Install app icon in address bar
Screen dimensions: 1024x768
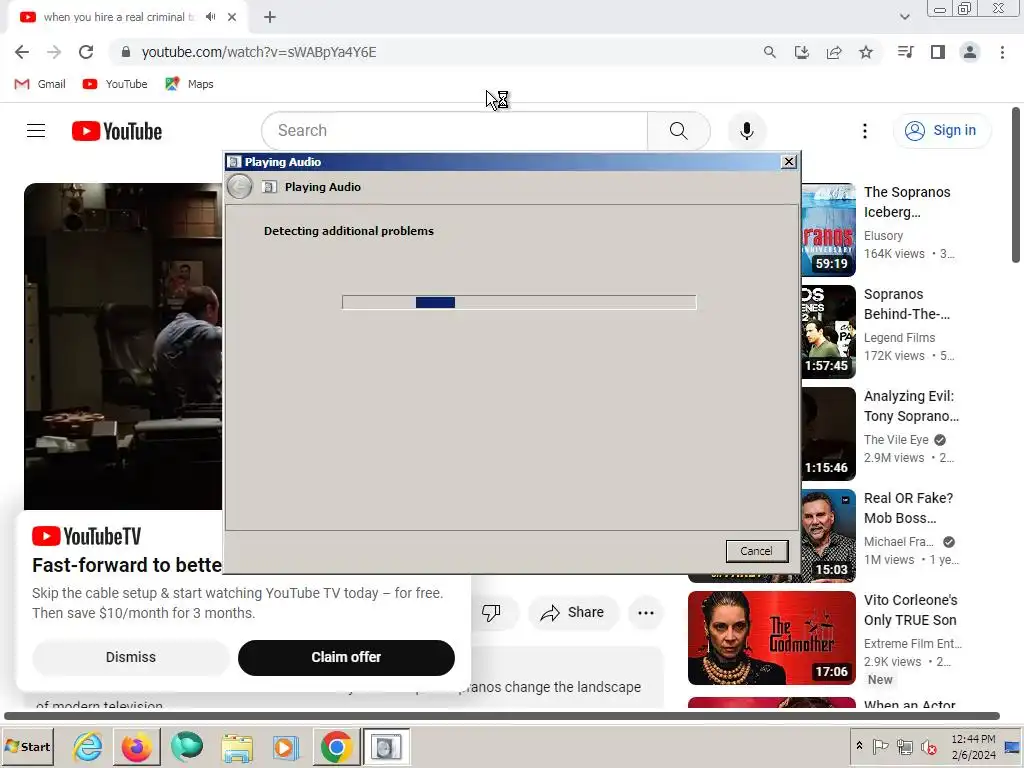pos(801,52)
